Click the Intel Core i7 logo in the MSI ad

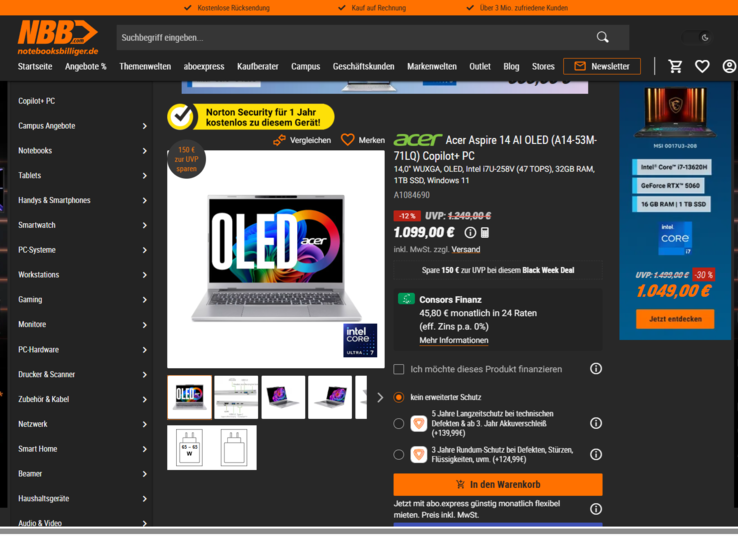pyautogui.click(x=675, y=238)
